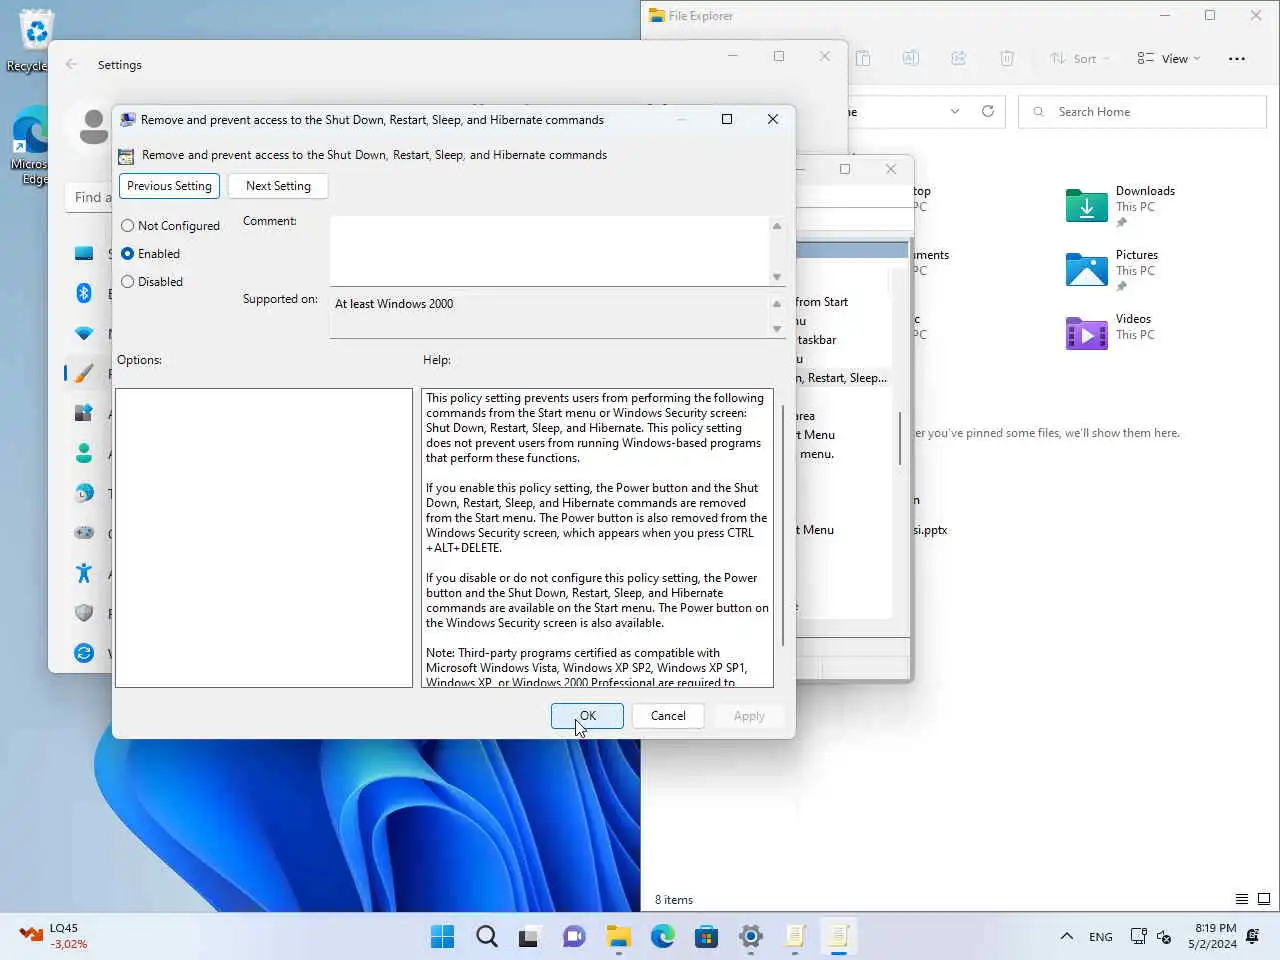This screenshot has width=1280, height=960.
Task: Open Gaming controller icon in Settings sidebar
Action: [x=84, y=533]
